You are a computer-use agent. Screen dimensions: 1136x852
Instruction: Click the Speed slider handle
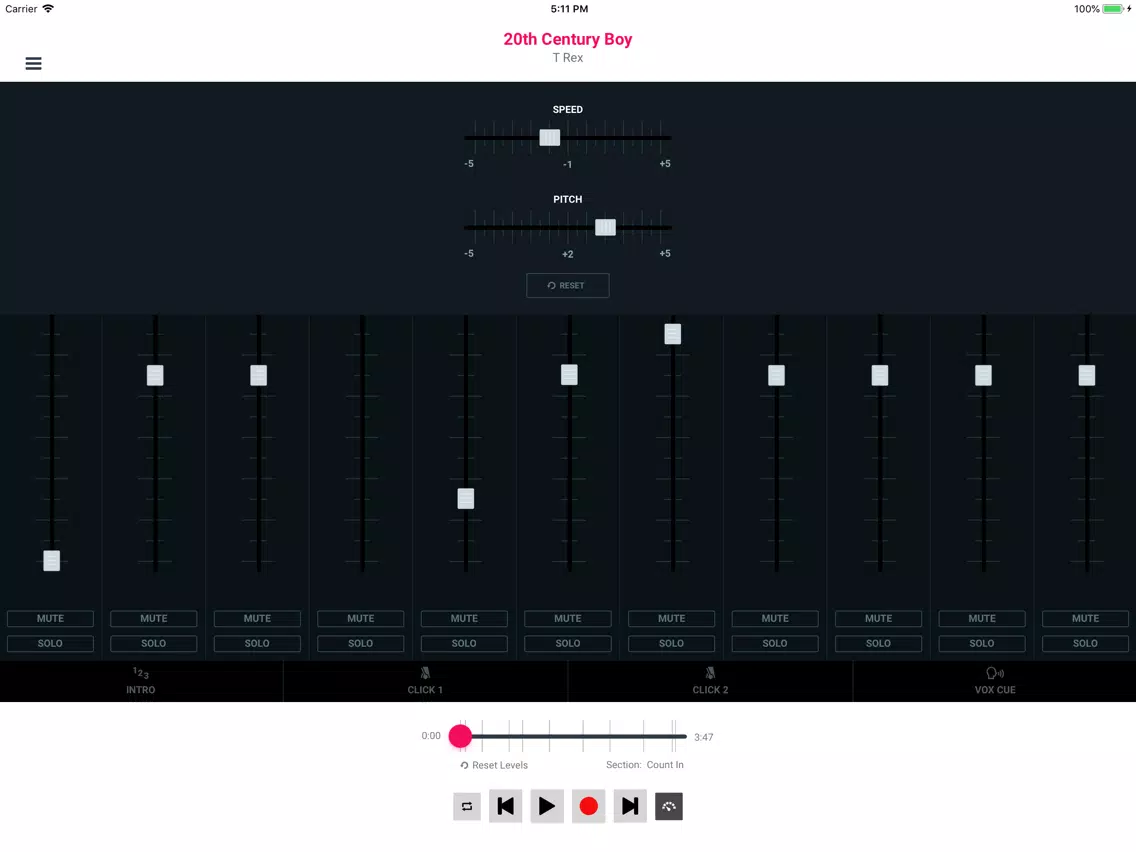550,138
